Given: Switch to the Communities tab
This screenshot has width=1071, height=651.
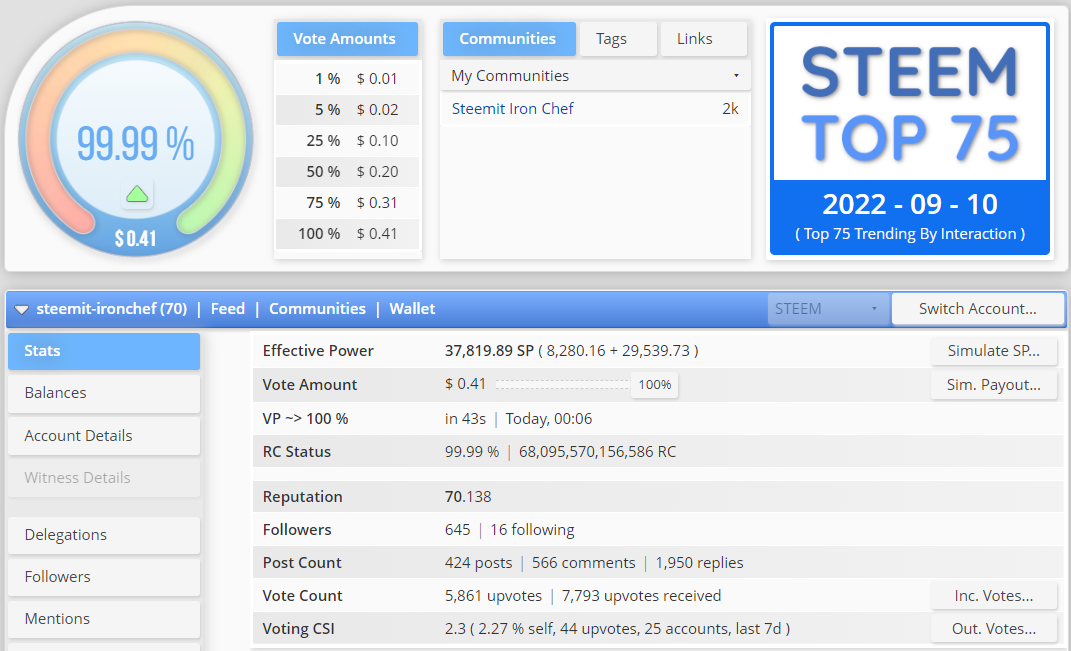Looking at the screenshot, I should click(x=509, y=39).
